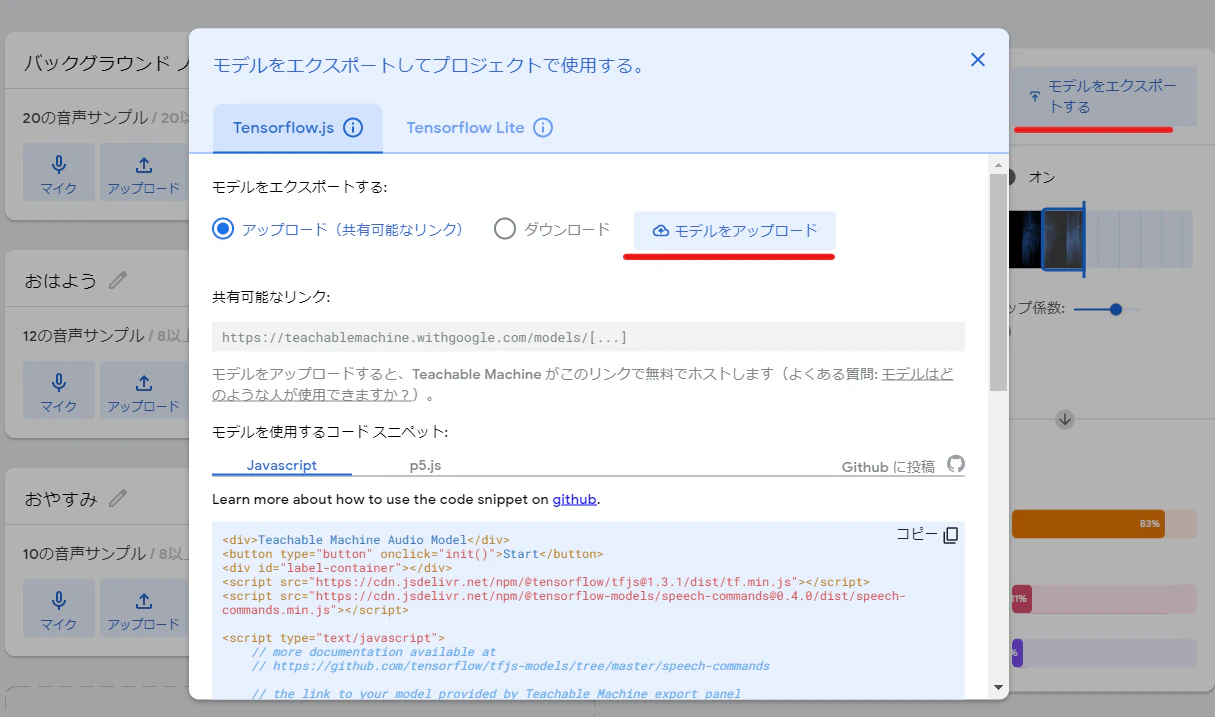Click the Teachable Machine Audio Model code line
The height and width of the screenshot is (717, 1215).
366,540
